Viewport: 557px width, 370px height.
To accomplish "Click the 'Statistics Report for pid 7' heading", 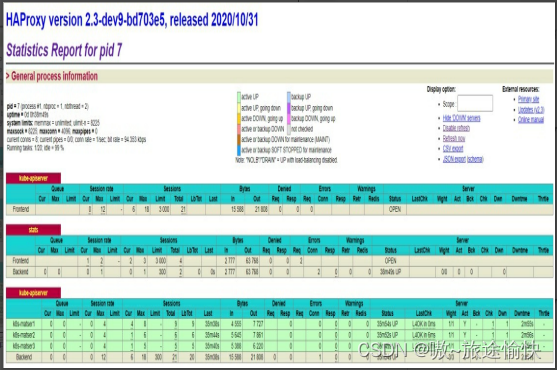I will click(64, 50).
